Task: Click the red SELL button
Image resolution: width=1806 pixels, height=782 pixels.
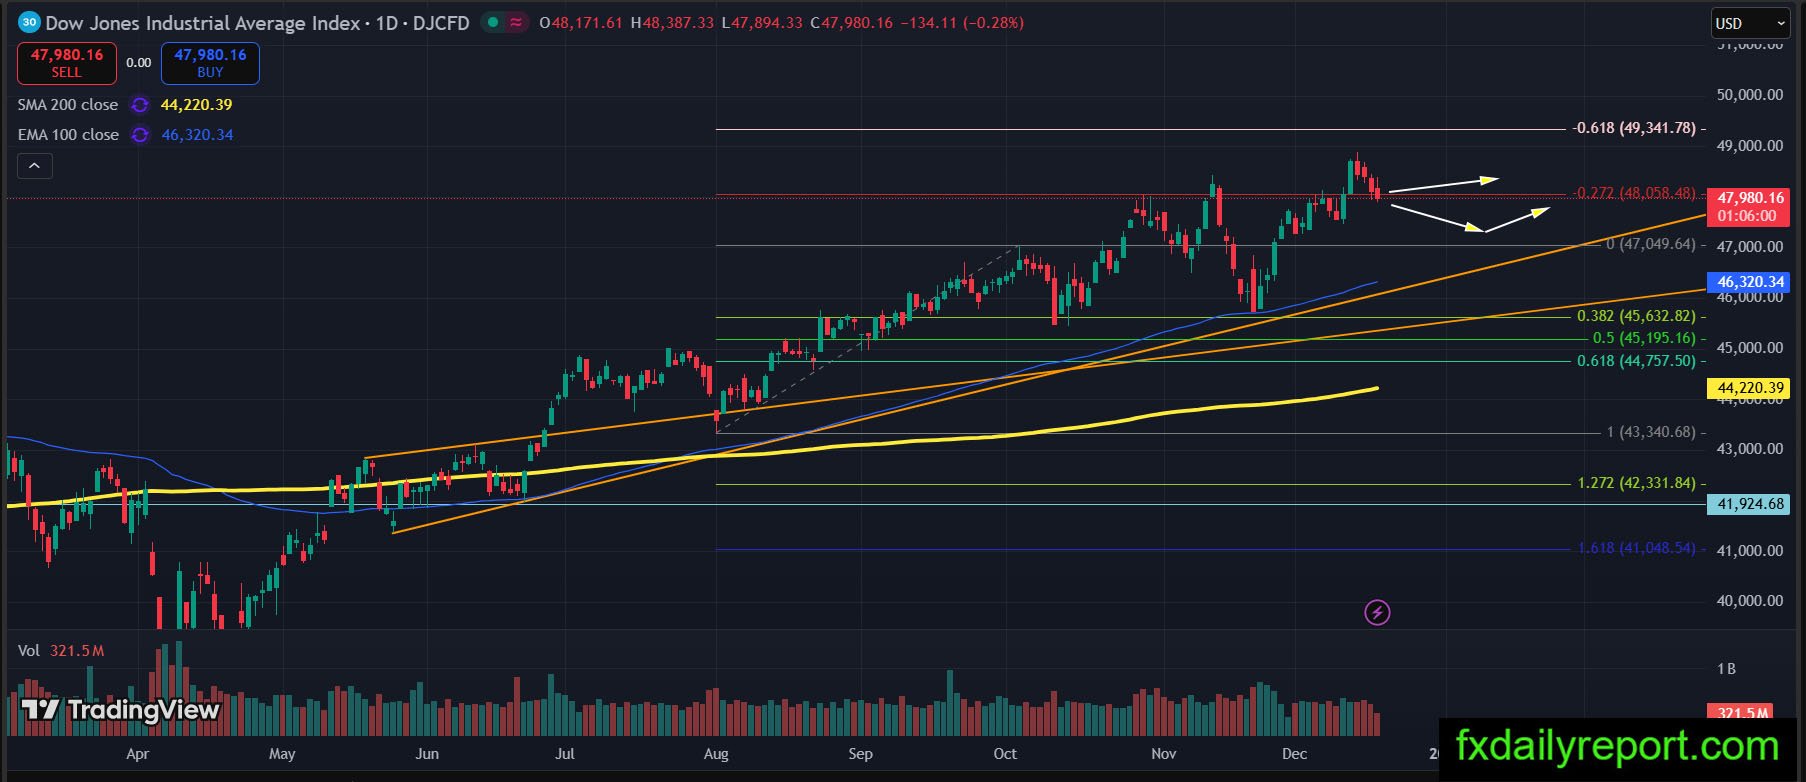Action: [x=66, y=63]
